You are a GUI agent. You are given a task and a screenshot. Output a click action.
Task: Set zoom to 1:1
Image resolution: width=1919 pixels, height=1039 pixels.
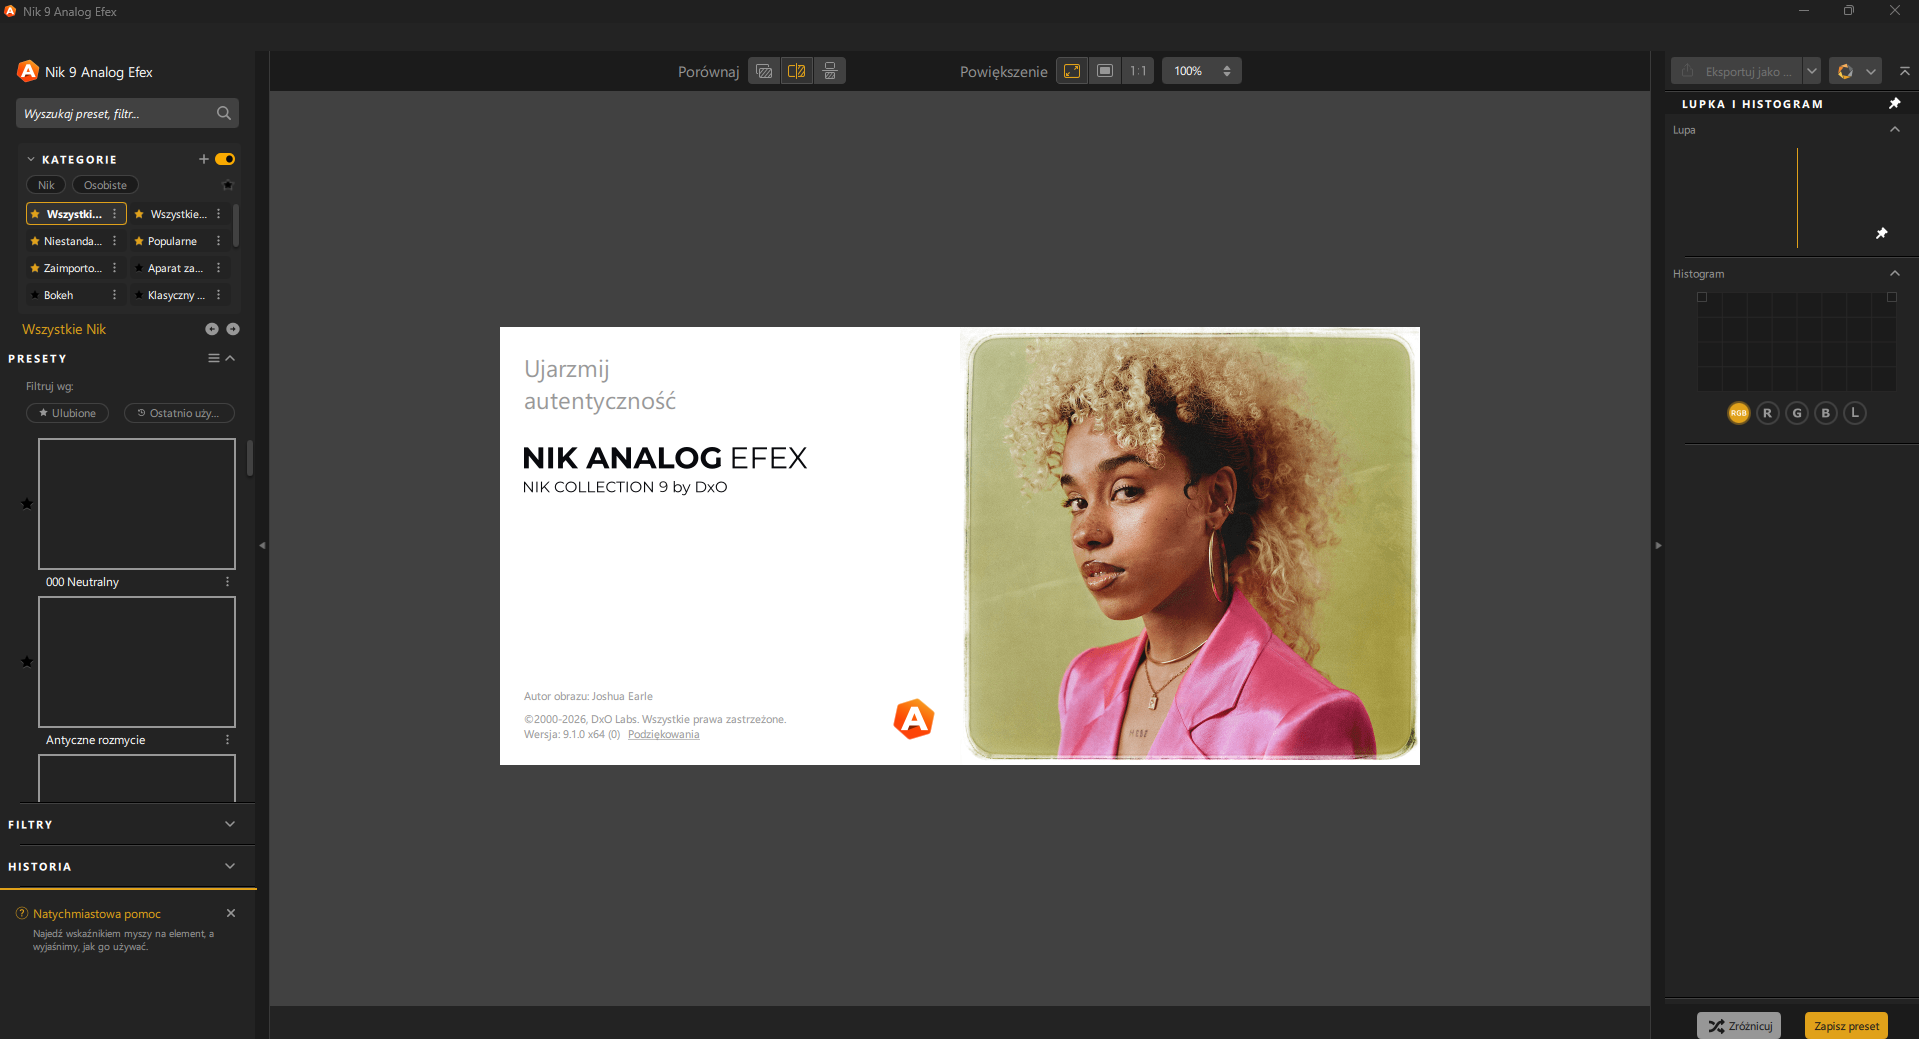pyautogui.click(x=1138, y=71)
